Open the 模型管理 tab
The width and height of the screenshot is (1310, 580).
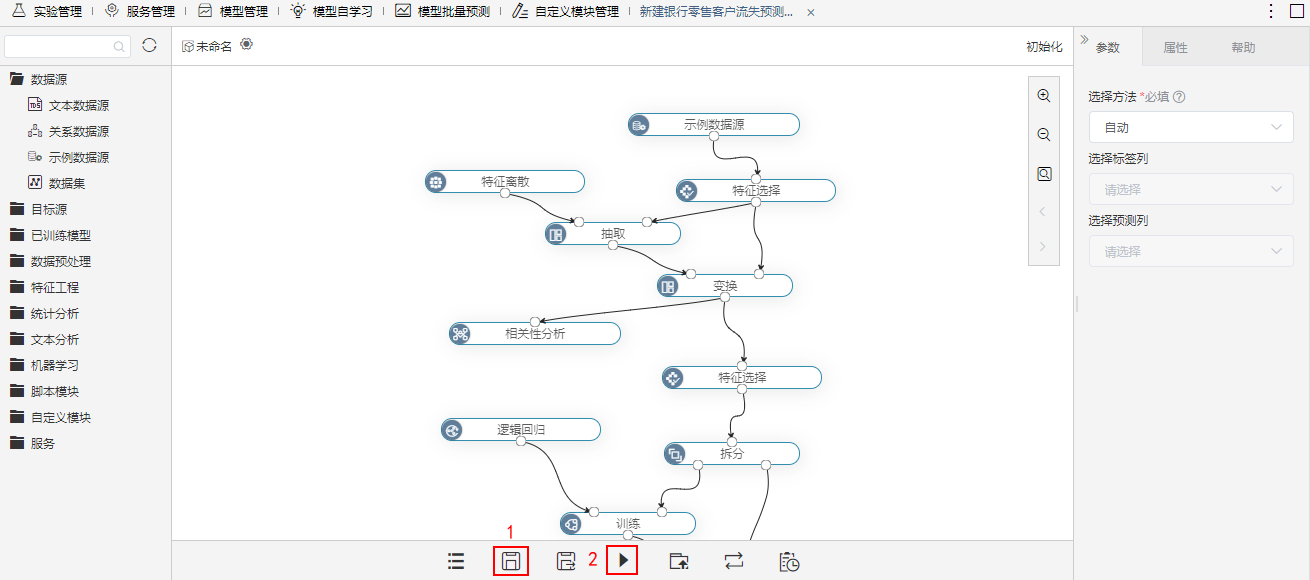tap(232, 12)
